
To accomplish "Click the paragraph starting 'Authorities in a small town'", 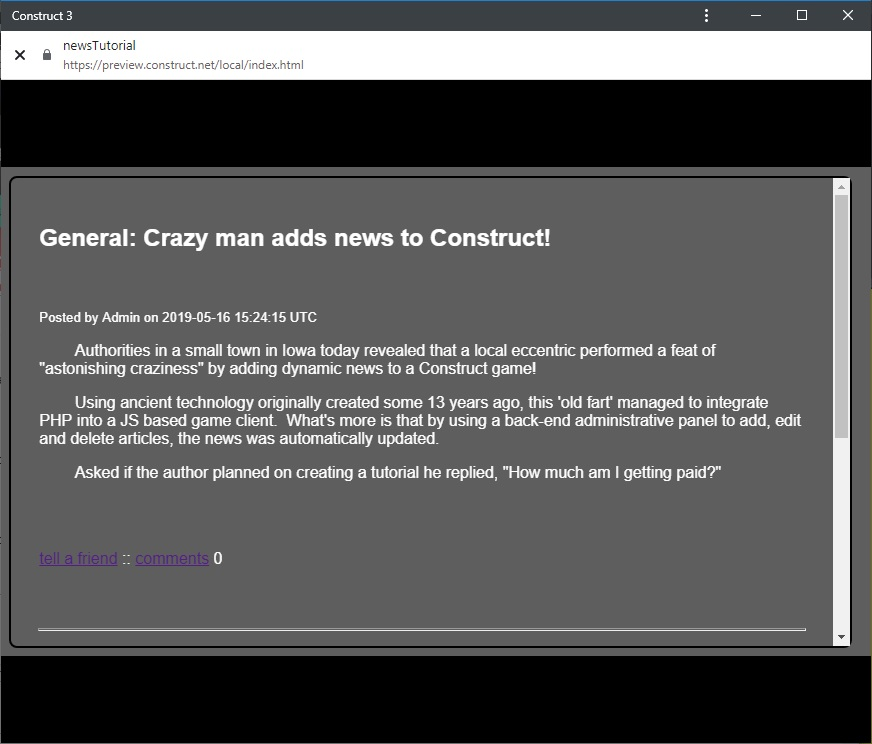I will point(377,359).
